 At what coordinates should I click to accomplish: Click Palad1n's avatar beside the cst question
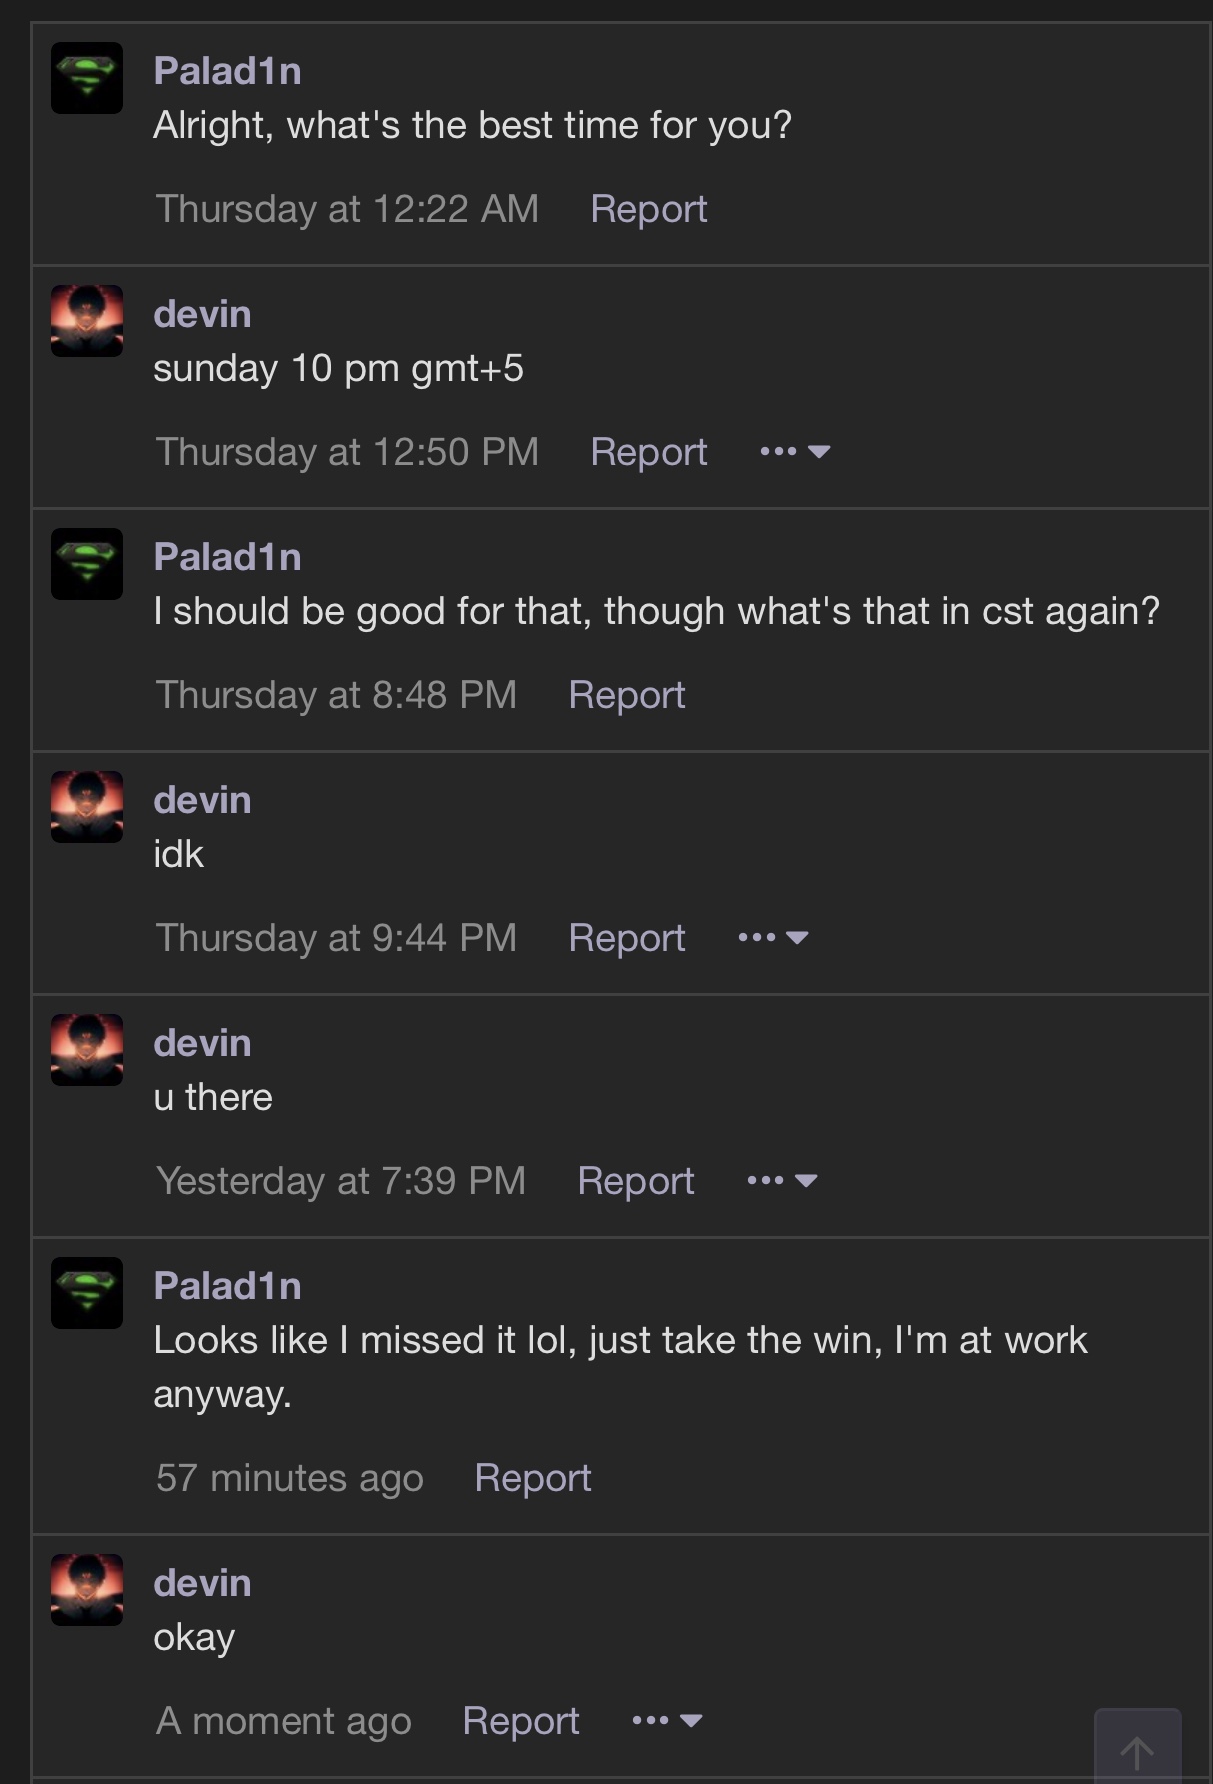point(87,564)
